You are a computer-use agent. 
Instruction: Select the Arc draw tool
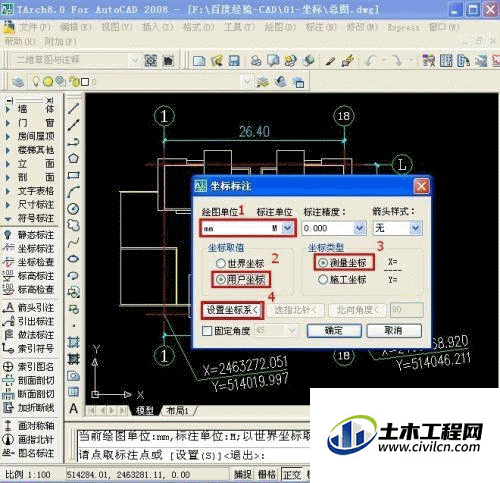tap(73, 192)
